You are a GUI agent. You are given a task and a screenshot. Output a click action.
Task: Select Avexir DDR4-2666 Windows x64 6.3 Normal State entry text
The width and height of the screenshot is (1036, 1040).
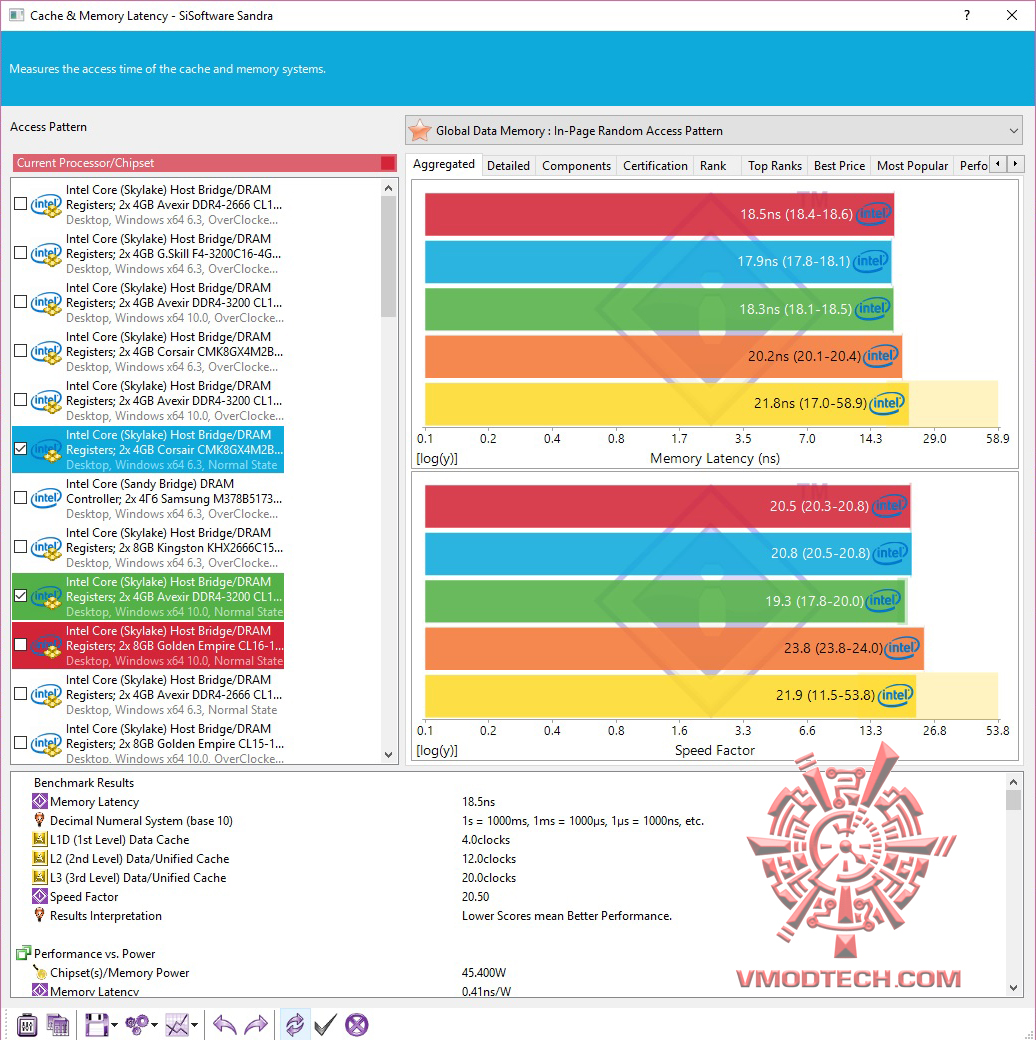pos(174,694)
